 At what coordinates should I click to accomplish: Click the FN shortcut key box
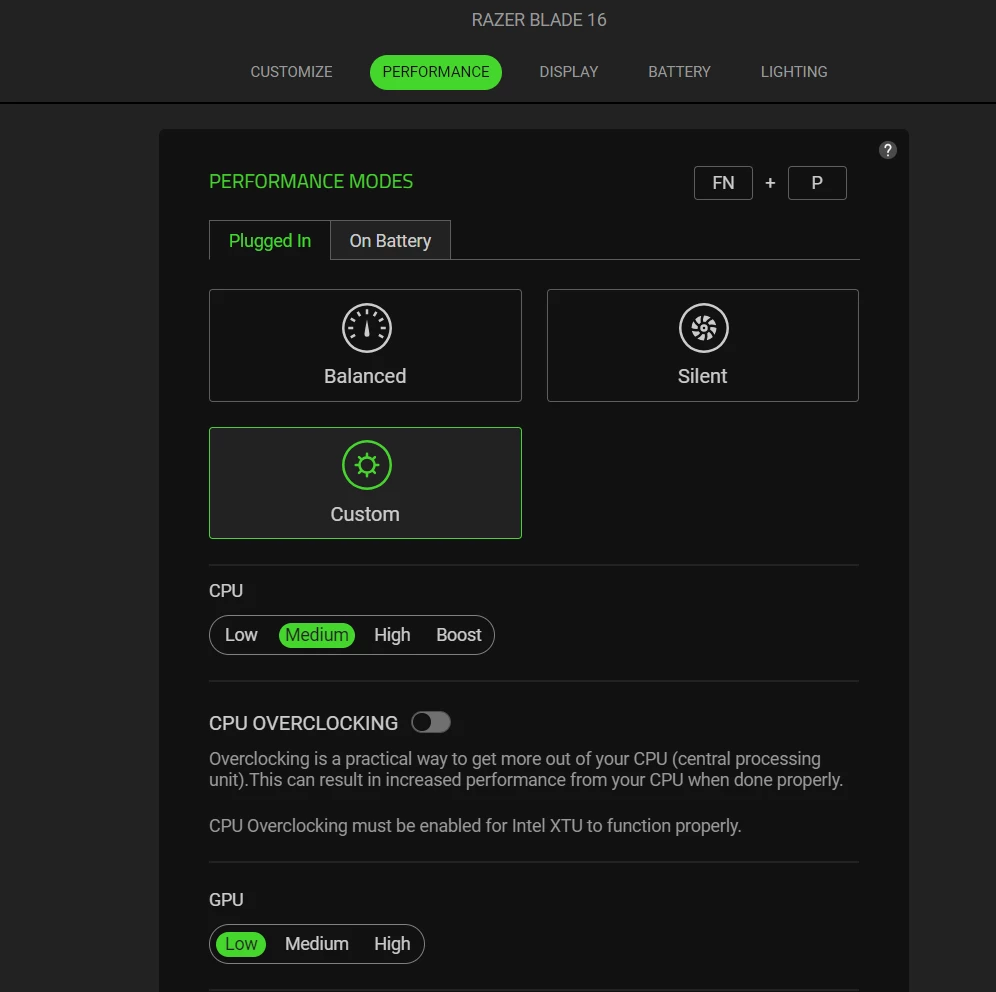tap(723, 183)
